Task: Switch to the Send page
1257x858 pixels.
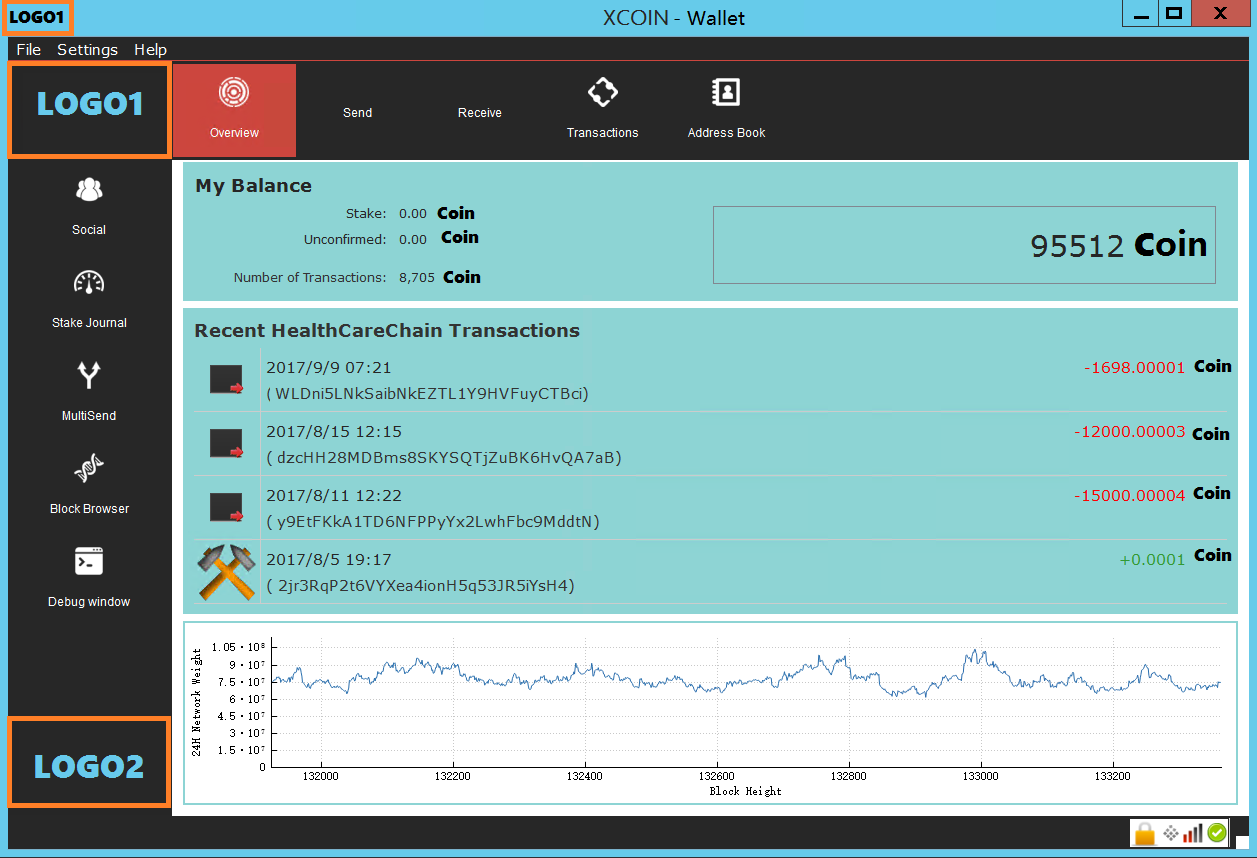Action: (357, 112)
